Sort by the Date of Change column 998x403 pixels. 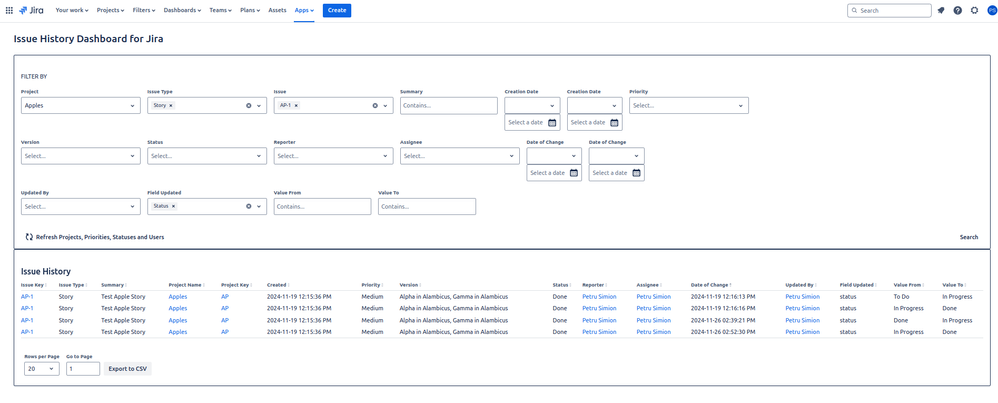pos(712,285)
